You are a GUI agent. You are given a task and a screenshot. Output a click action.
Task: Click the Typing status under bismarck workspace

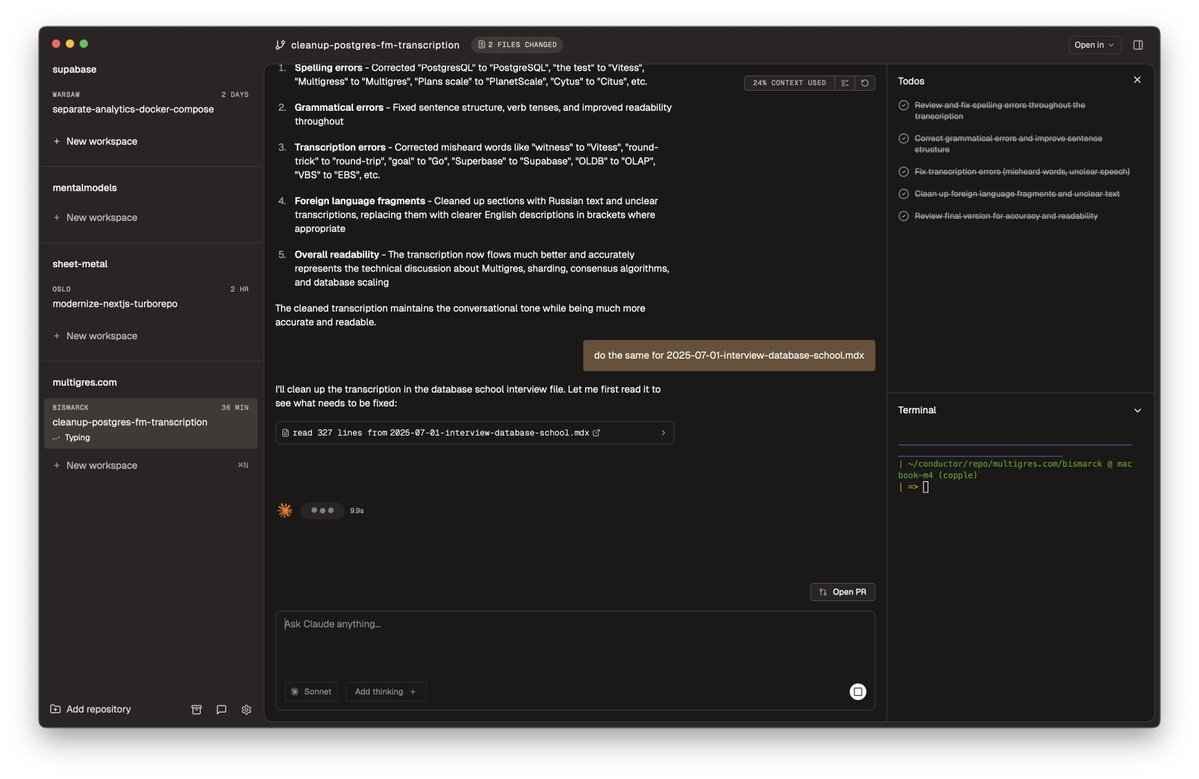77,438
